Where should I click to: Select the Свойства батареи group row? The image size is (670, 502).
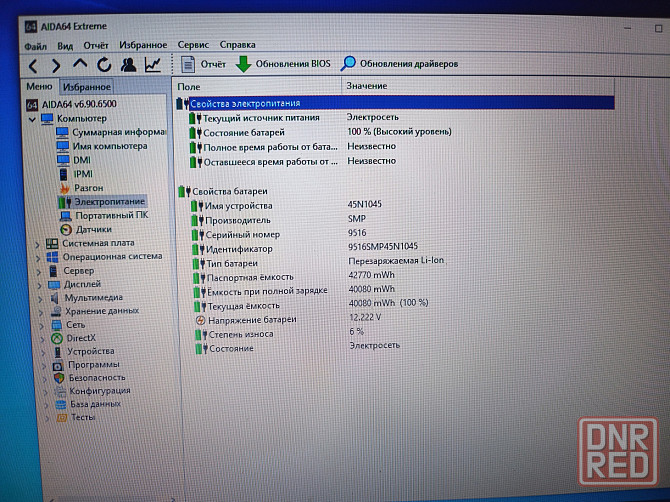click(223, 191)
